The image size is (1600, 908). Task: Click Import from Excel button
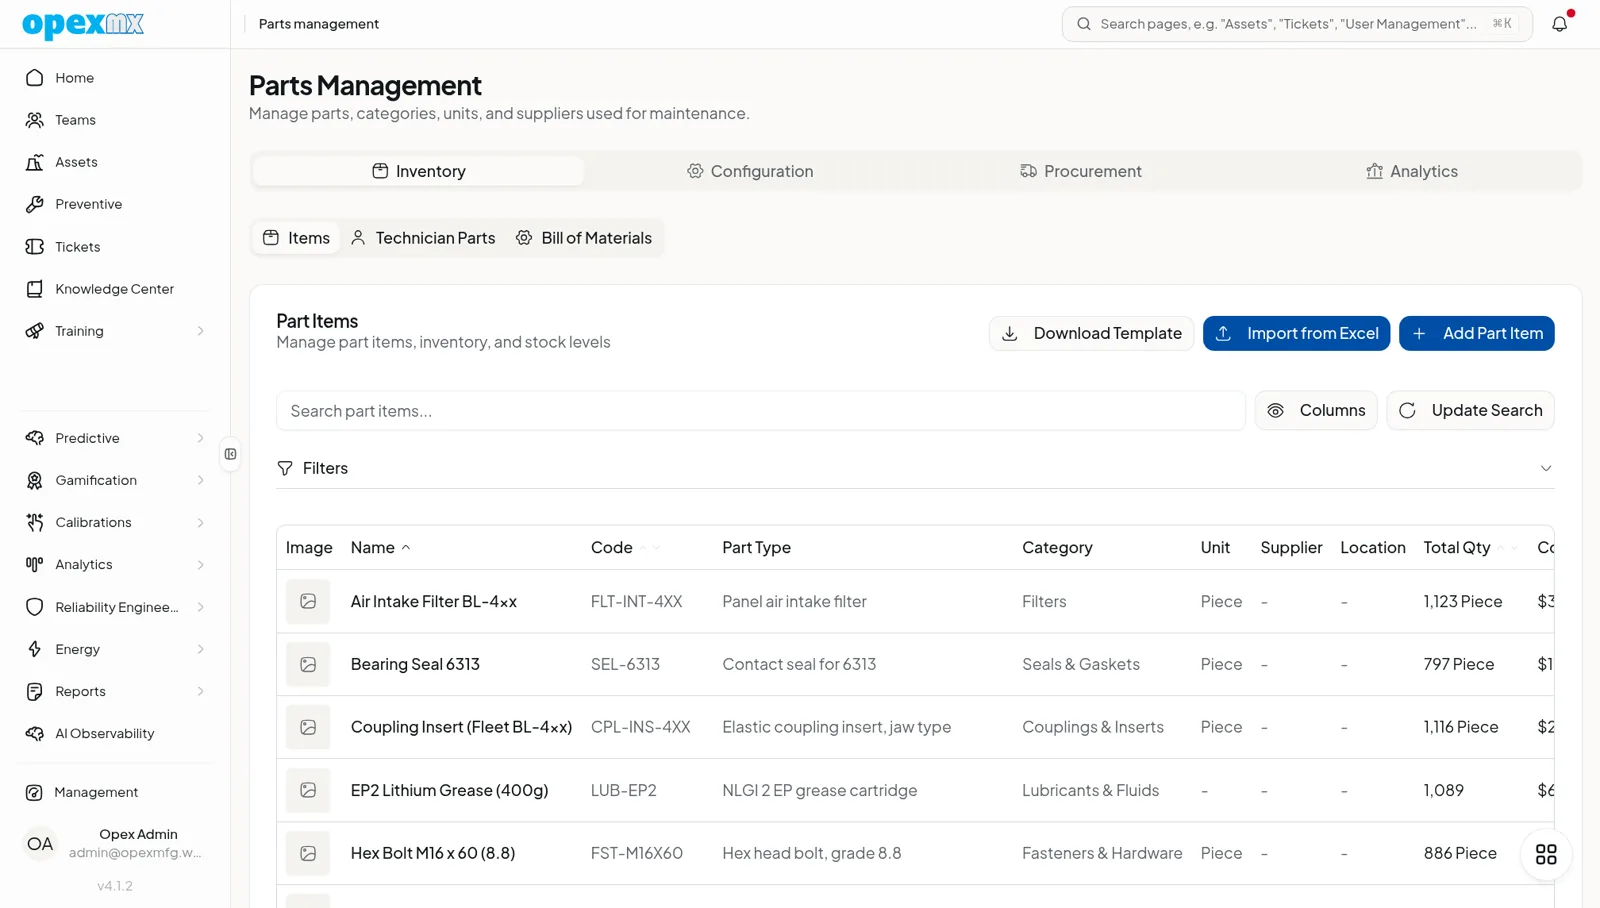[x=1296, y=333]
